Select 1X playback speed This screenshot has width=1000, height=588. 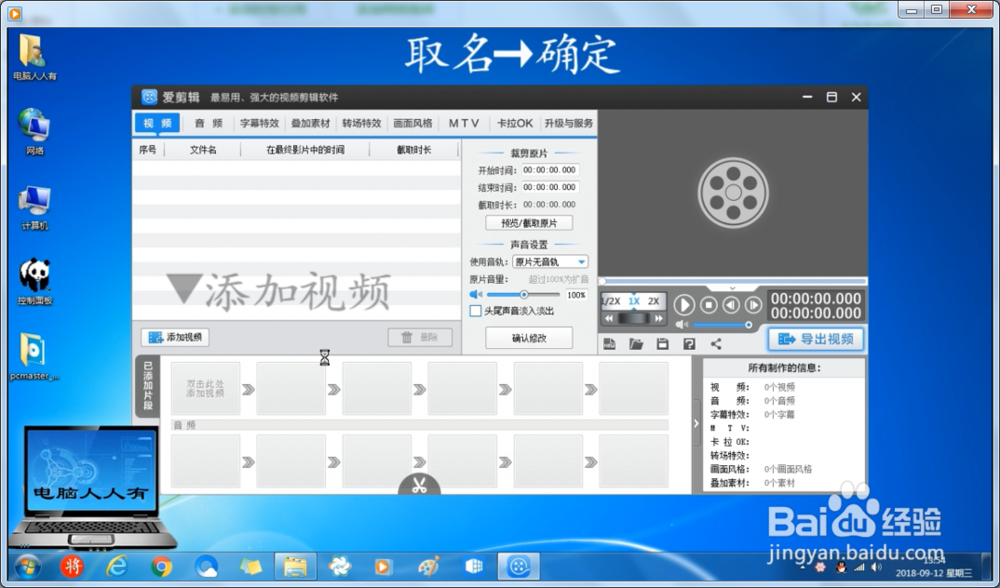pos(634,301)
